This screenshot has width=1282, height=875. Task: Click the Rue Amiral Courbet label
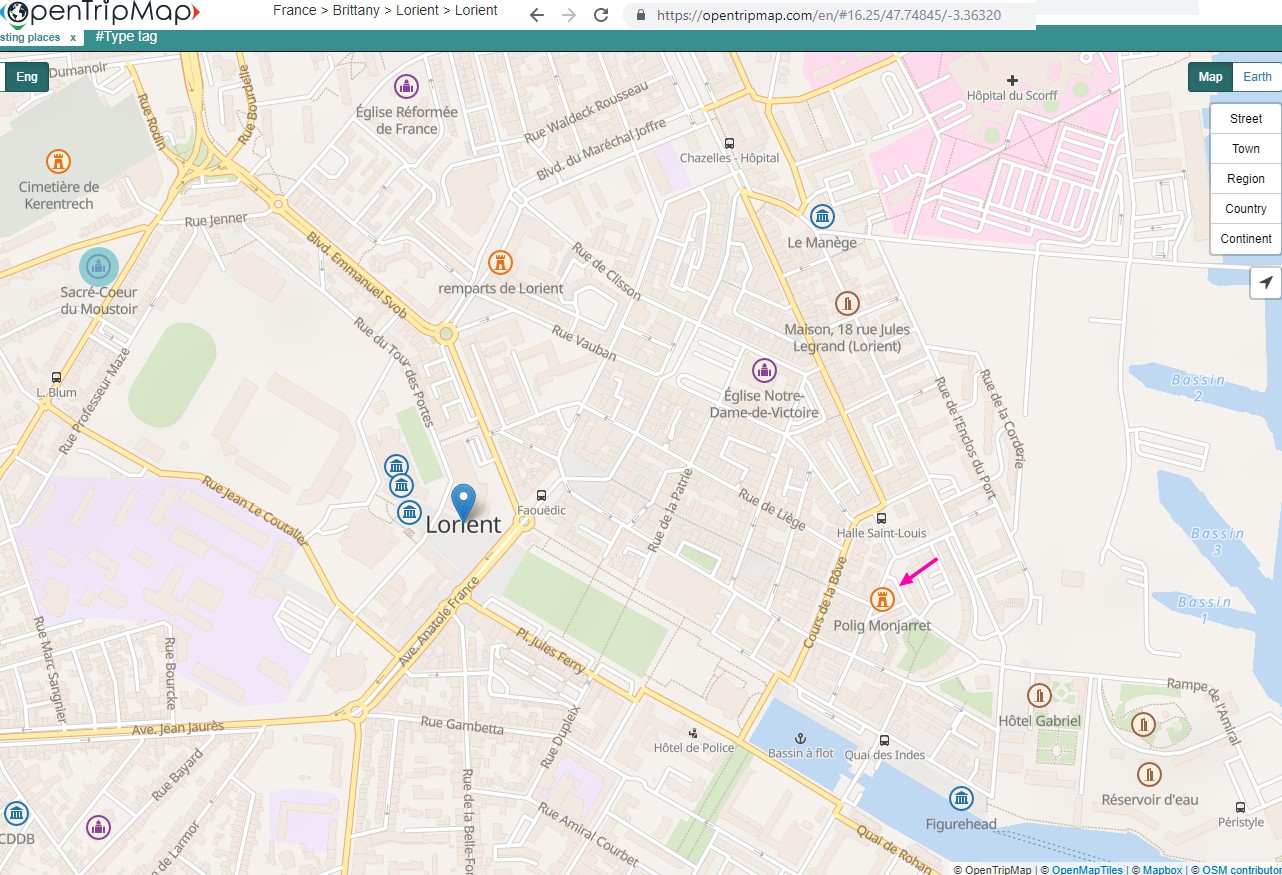588,833
